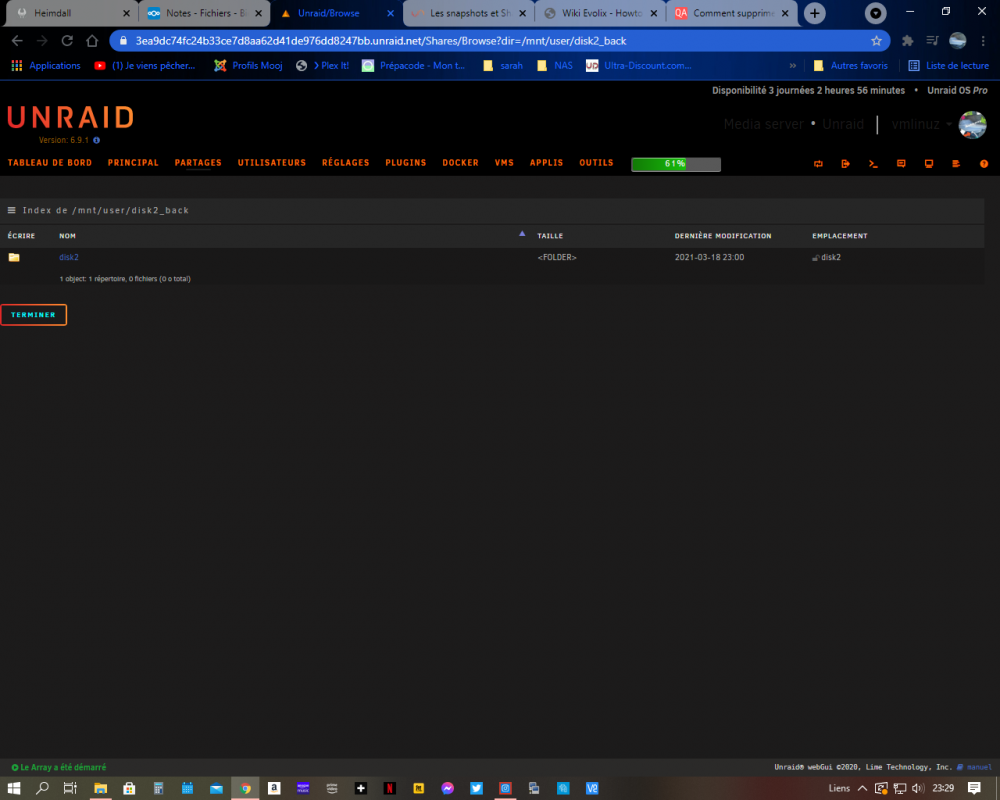The height and width of the screenshot is (800, 1000).
Task: Open a new browser tab
Action: [x=814, y=13]
